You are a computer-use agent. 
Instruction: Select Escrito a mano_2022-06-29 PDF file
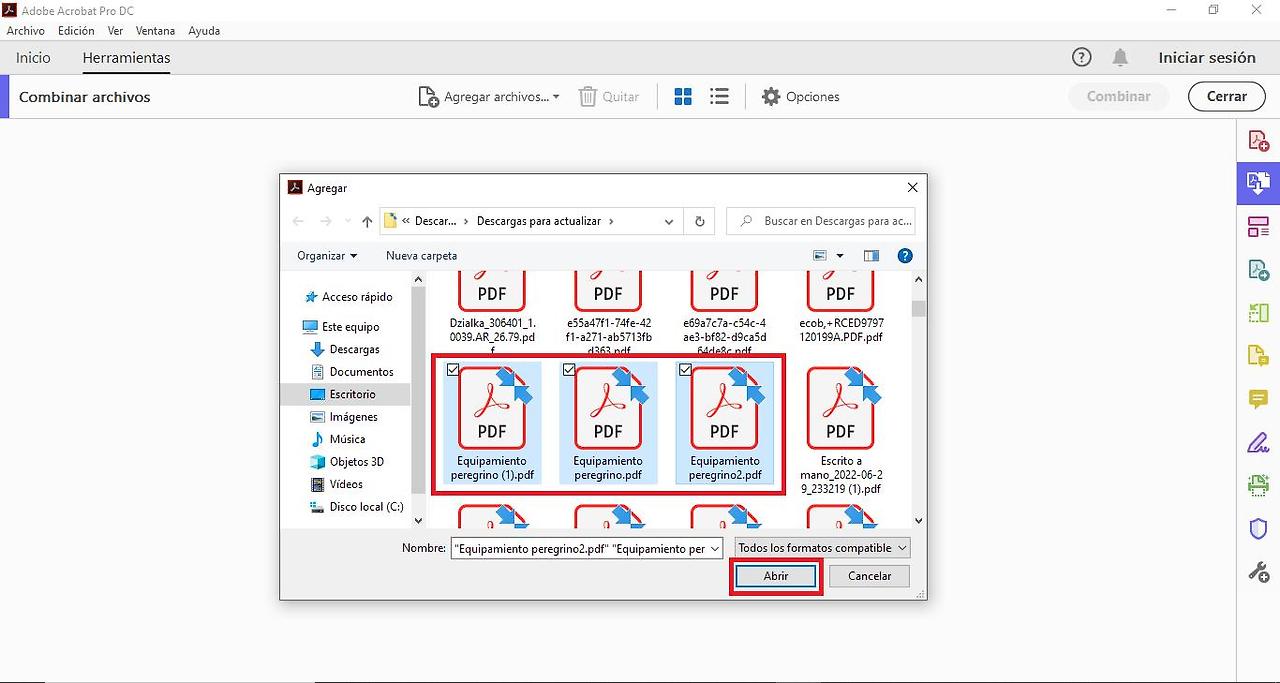pyautogui.click(x=840, y=430)
